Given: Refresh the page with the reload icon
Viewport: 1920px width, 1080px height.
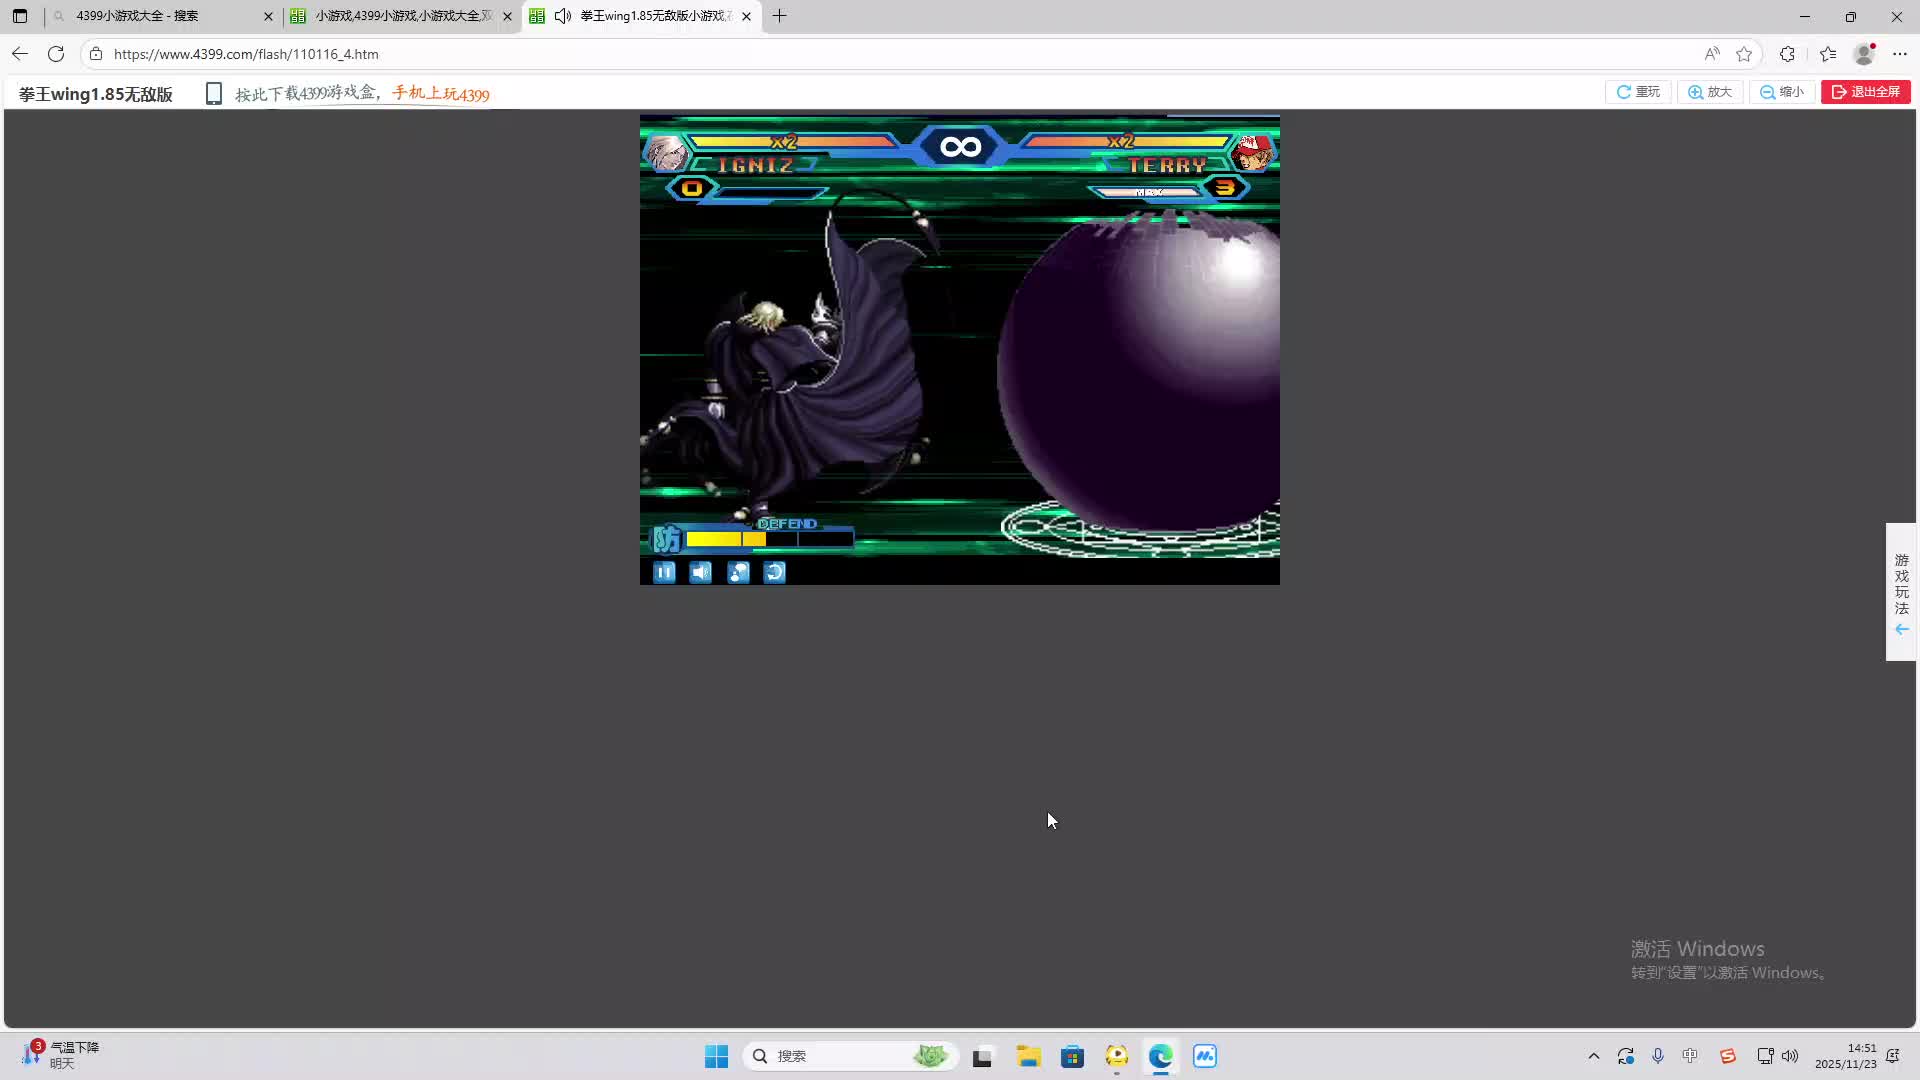Looking at the screenshot, I should point(56,54).
